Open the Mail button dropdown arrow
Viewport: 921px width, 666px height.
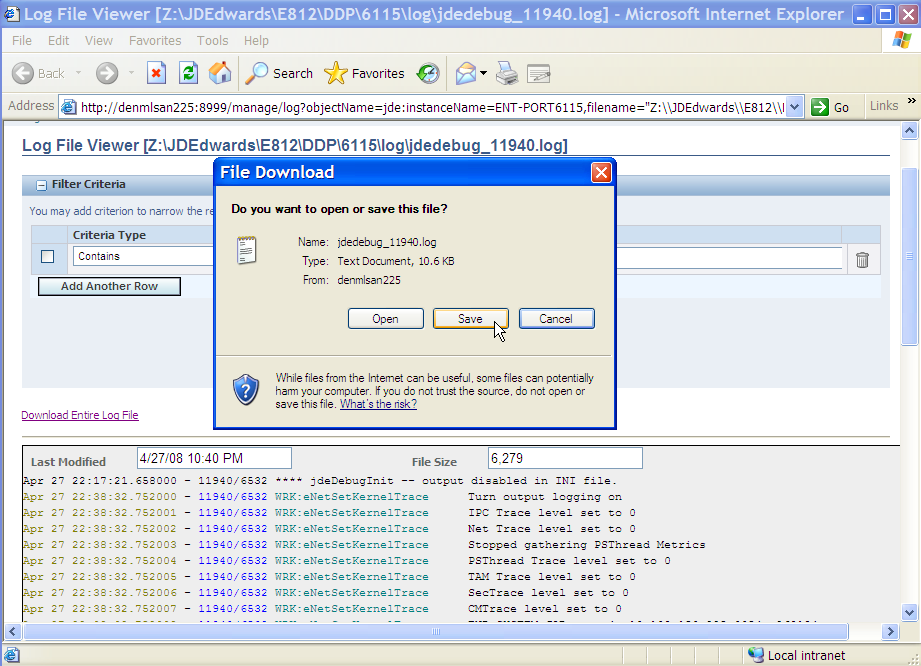pos(483,73)
